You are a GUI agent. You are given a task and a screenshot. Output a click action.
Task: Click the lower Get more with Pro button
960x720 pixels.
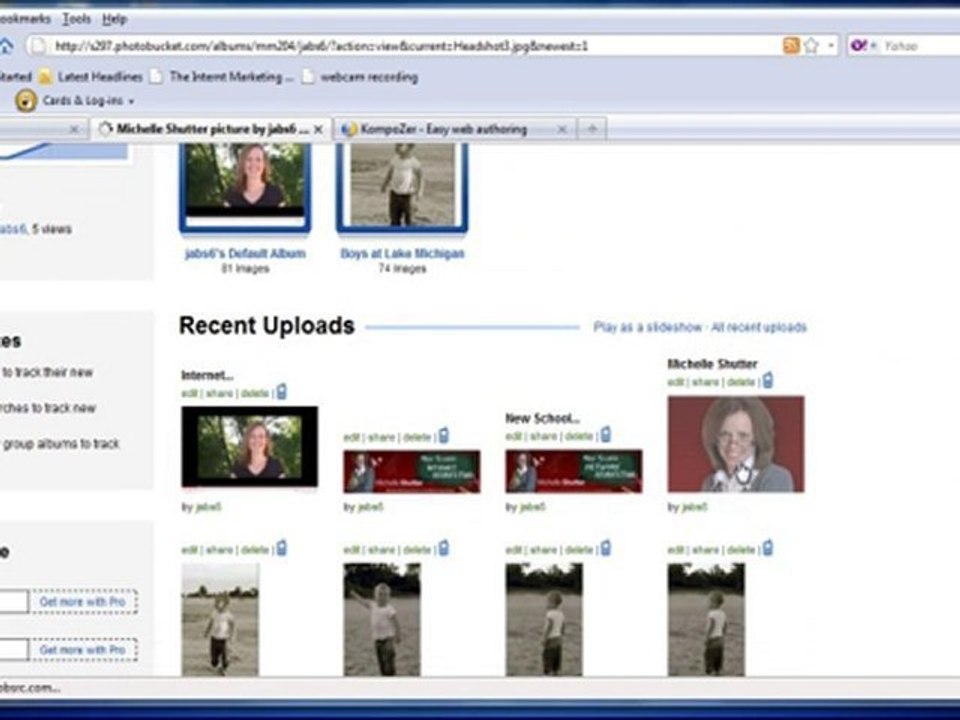click(83, 650)
